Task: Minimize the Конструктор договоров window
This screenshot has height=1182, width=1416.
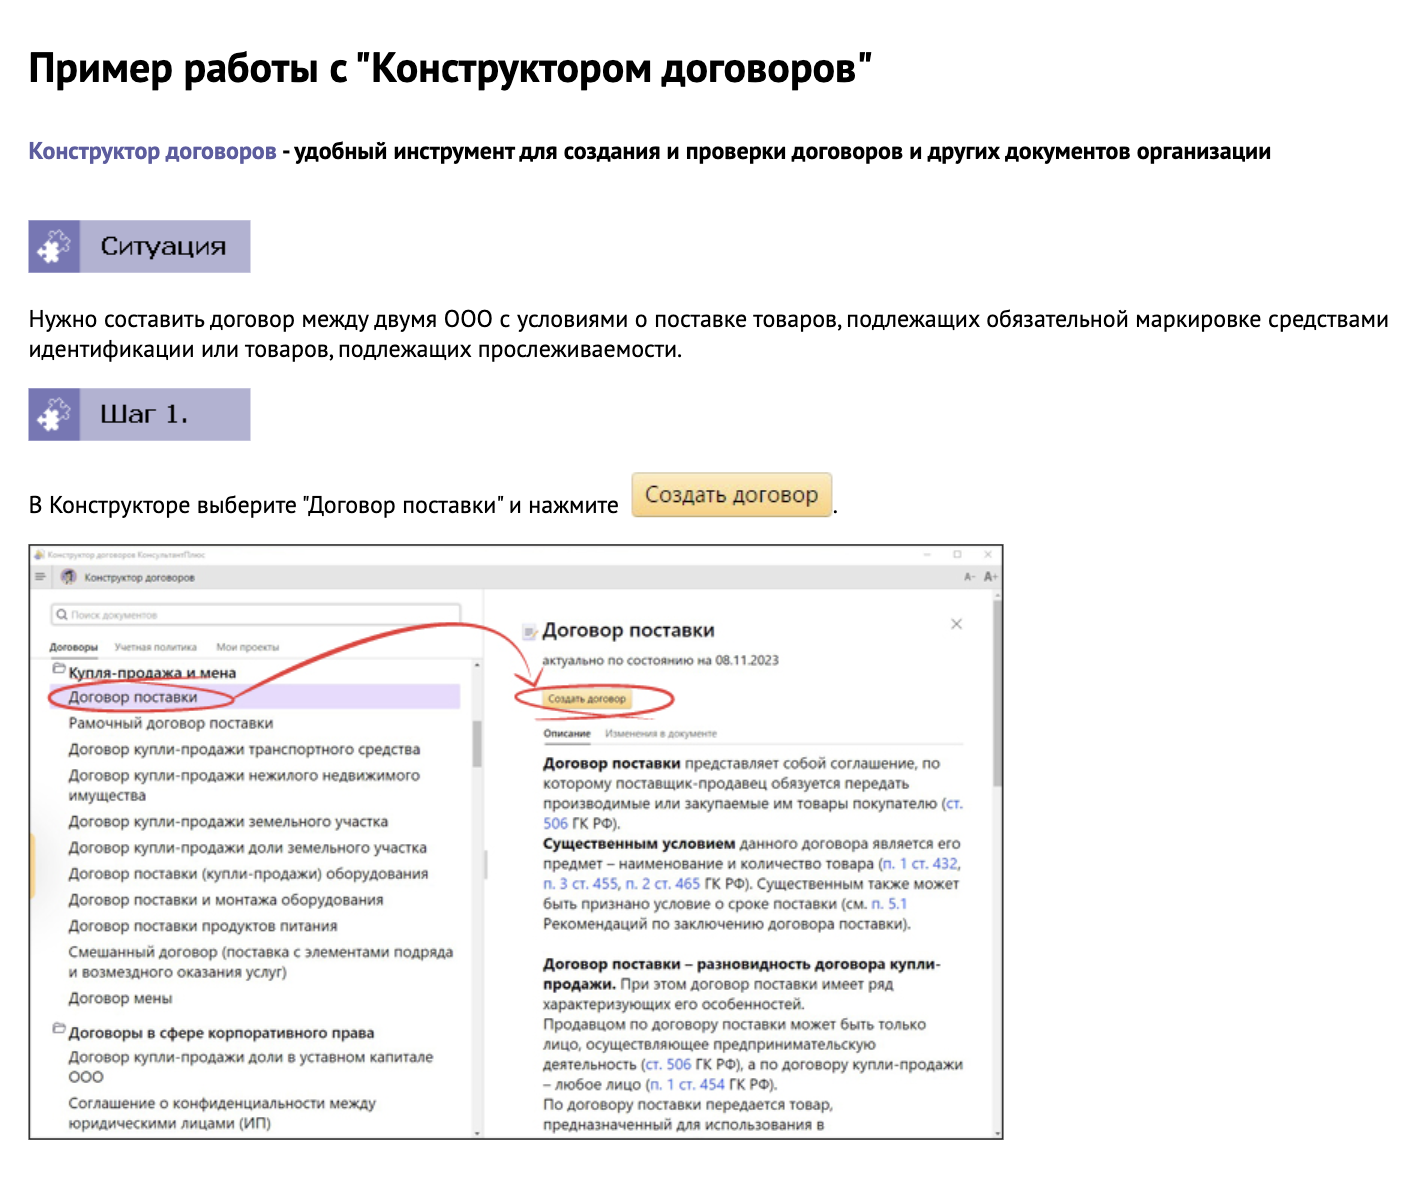Action: pos(927,554)
